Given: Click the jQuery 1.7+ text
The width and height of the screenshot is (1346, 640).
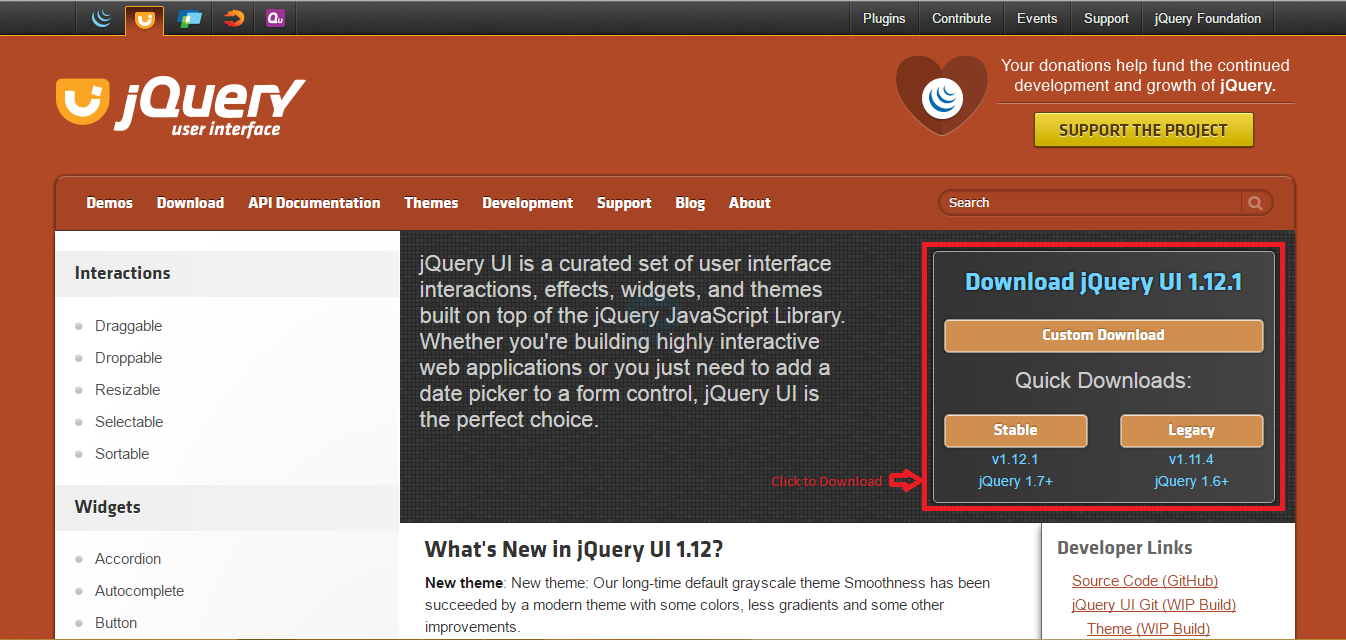Looking at the screenshot, I should (1015, 482).
